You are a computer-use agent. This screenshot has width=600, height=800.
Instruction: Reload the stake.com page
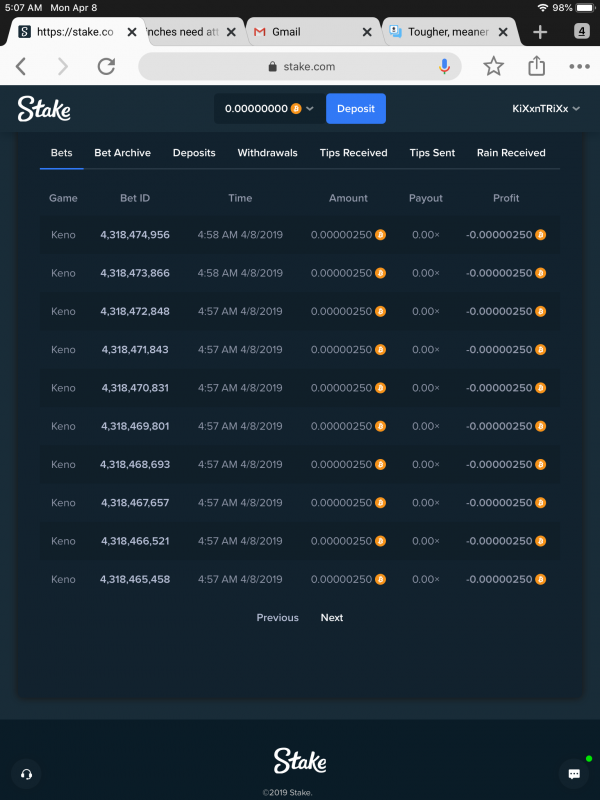click(106, 66)
